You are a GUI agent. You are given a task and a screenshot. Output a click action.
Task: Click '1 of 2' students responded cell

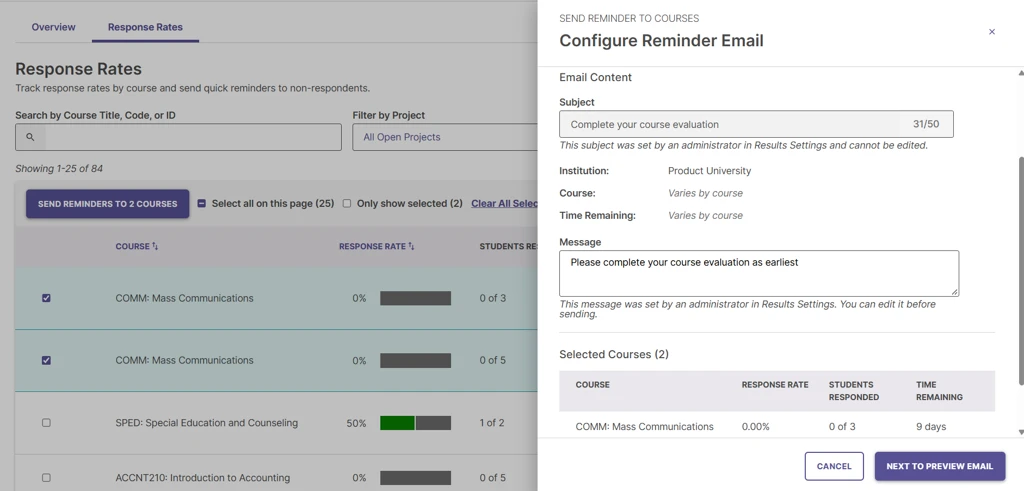tap(492, 422)
